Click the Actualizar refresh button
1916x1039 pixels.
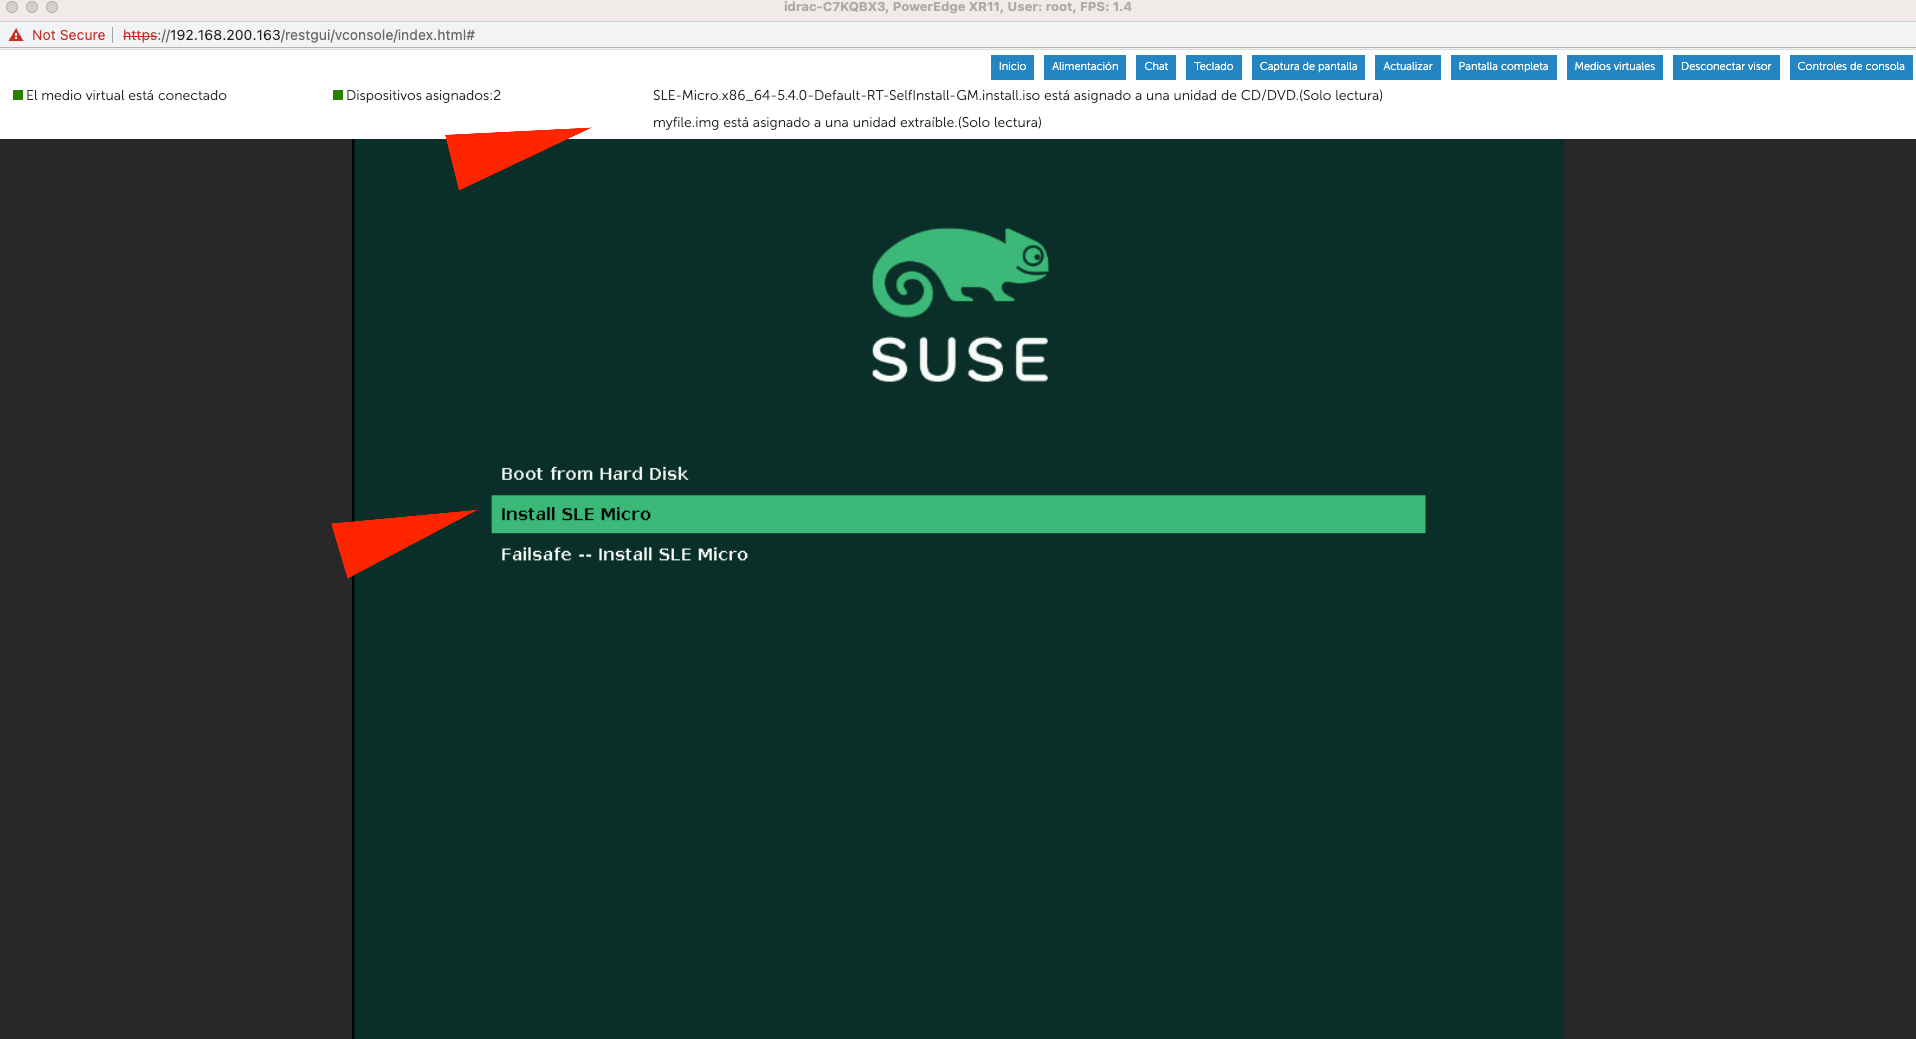tap(1407, 67)
